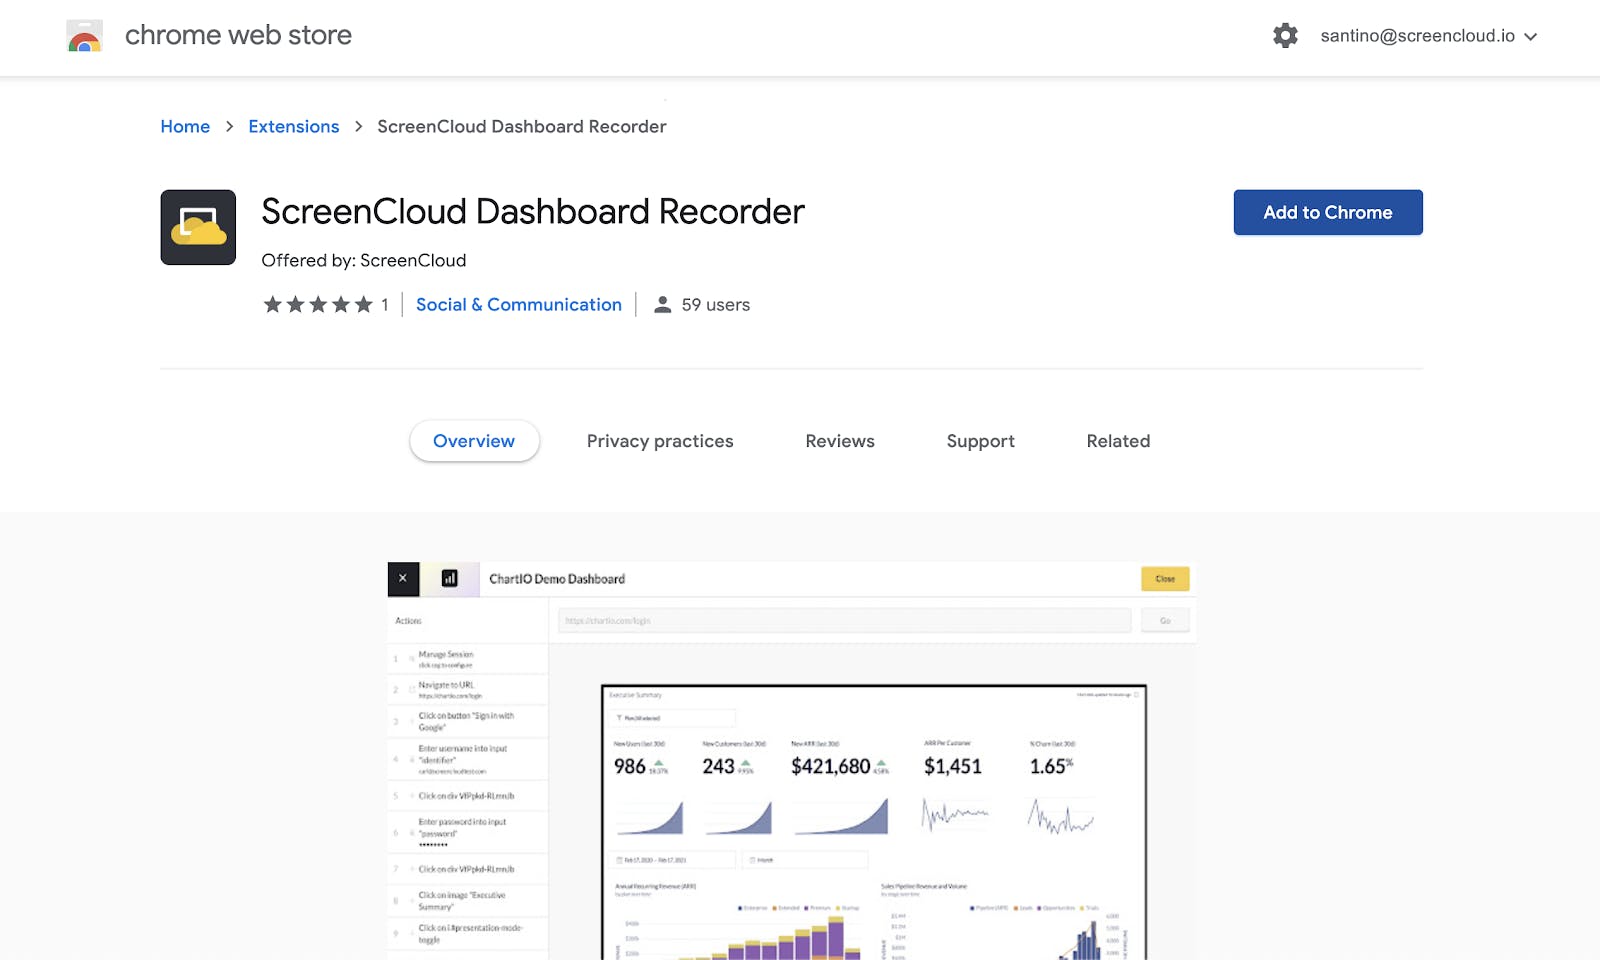Click the ChartIO dashboard screenshot preview
This screenshot has height=960, width=1600.
792,761
